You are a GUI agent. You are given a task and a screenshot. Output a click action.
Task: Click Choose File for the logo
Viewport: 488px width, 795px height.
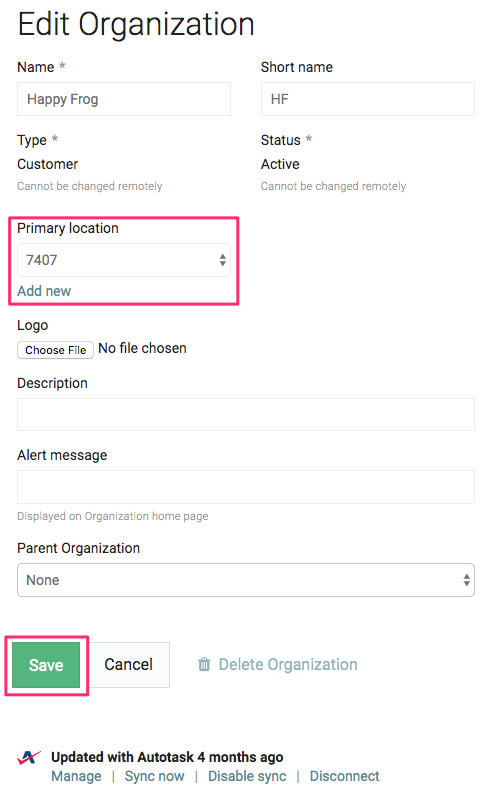point(55,350)
